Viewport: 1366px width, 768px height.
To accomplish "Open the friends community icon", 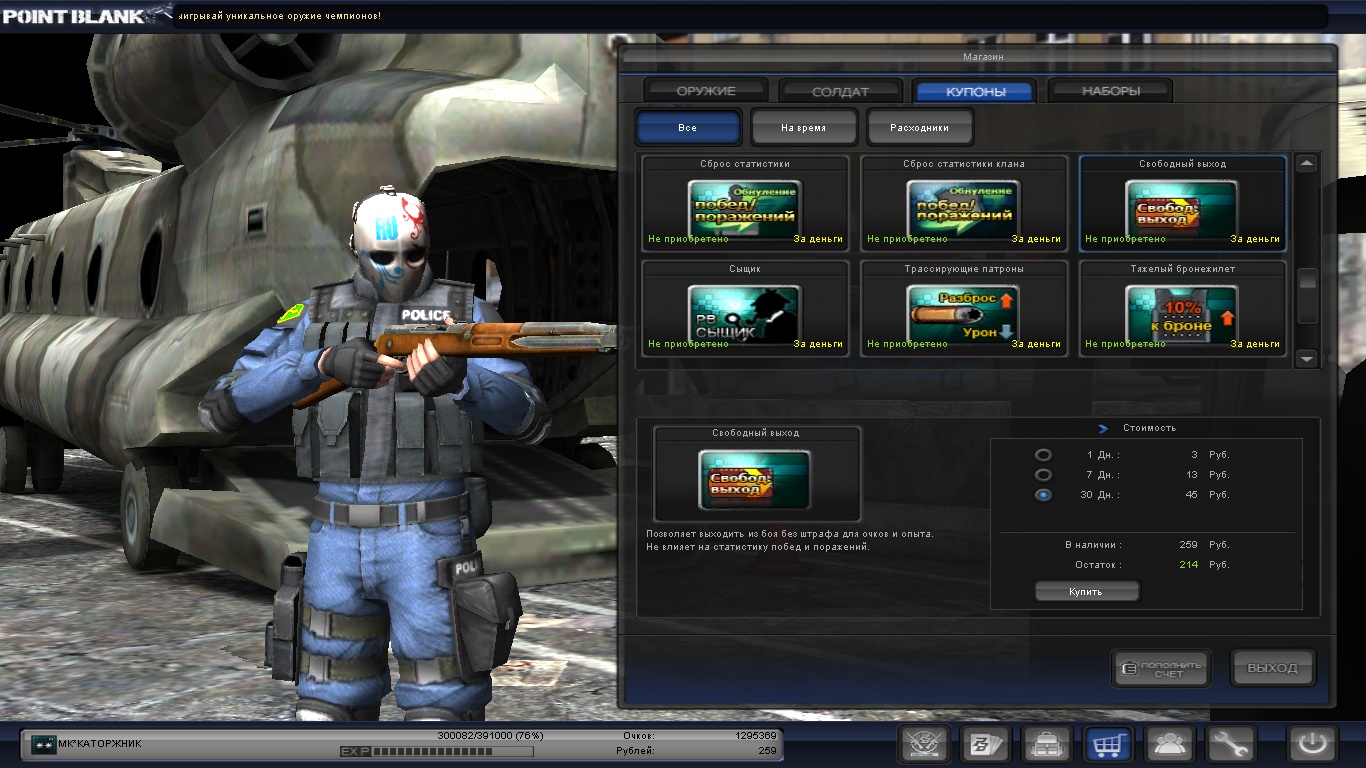I will point(1170,744).
